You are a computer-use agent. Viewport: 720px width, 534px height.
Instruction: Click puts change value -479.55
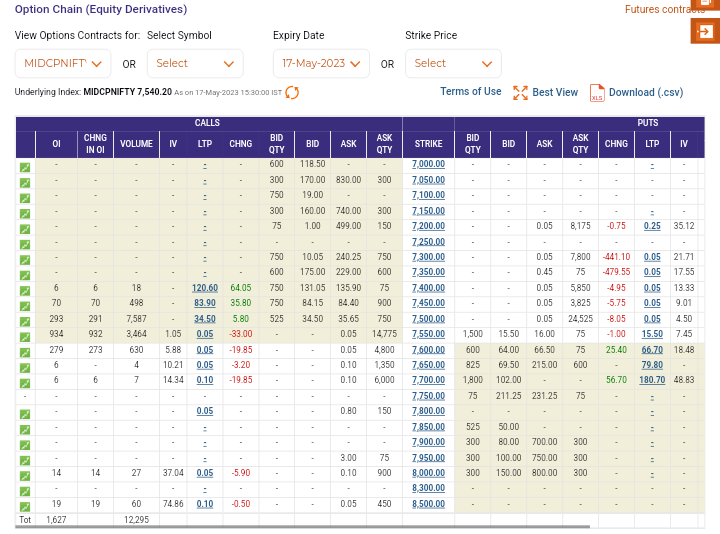(616, 272)
